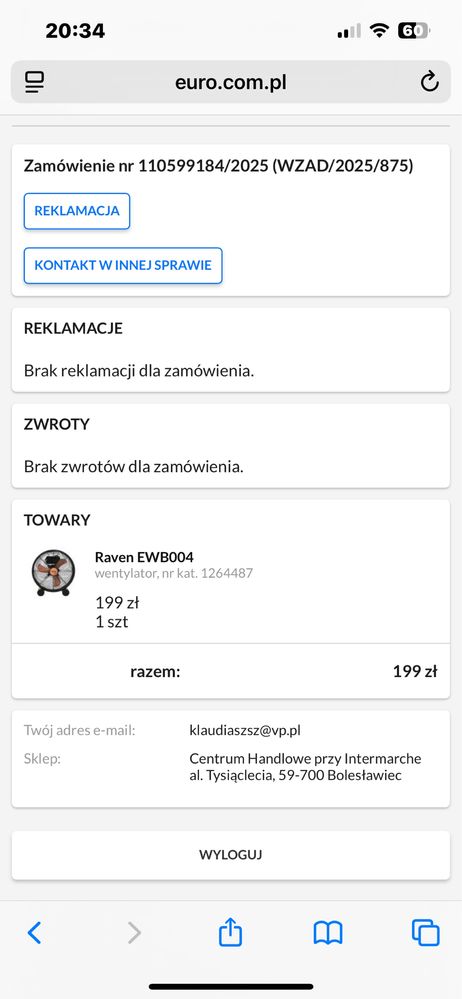Click KONTAKT W INNEJ SPRAWIE button

123,265
